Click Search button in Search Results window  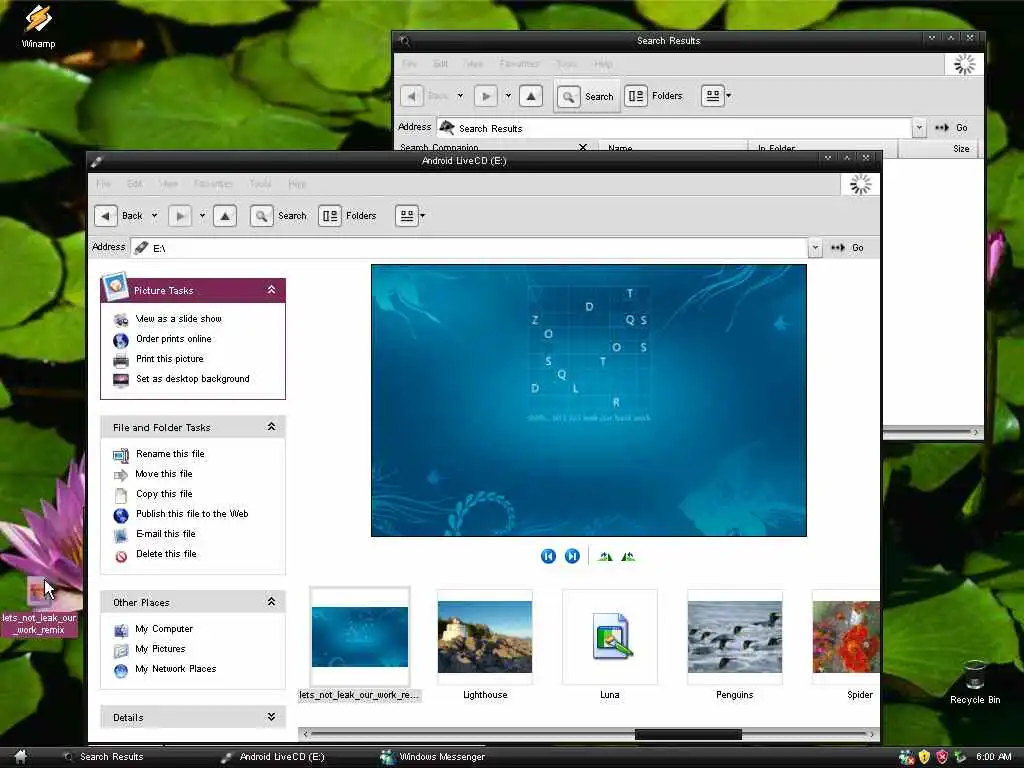pyautogui.click(x=586, y=96)
